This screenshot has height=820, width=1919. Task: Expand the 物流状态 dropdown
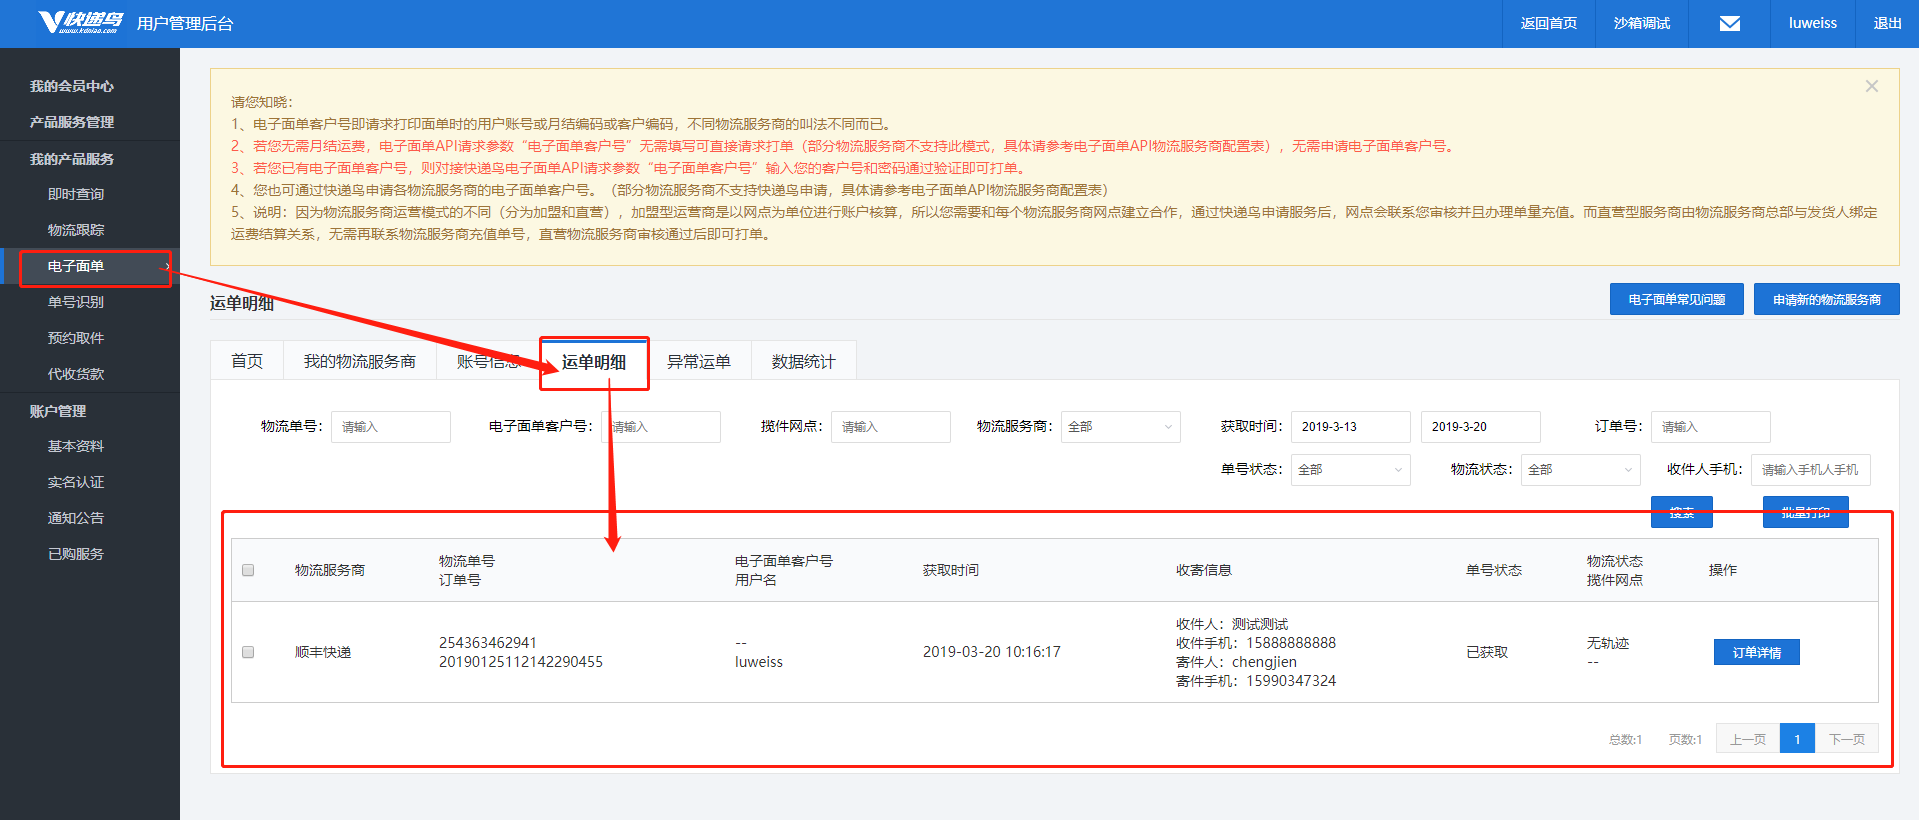1580,470
